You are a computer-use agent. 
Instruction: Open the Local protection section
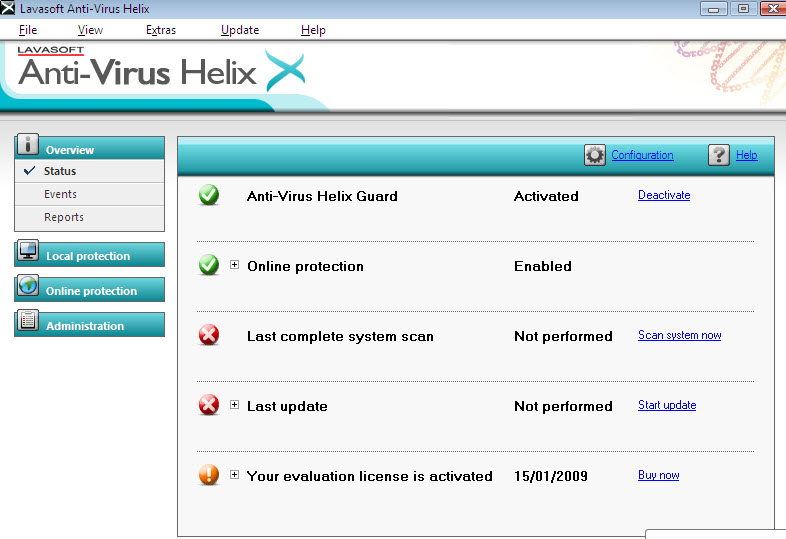click(x=89, y=254)
